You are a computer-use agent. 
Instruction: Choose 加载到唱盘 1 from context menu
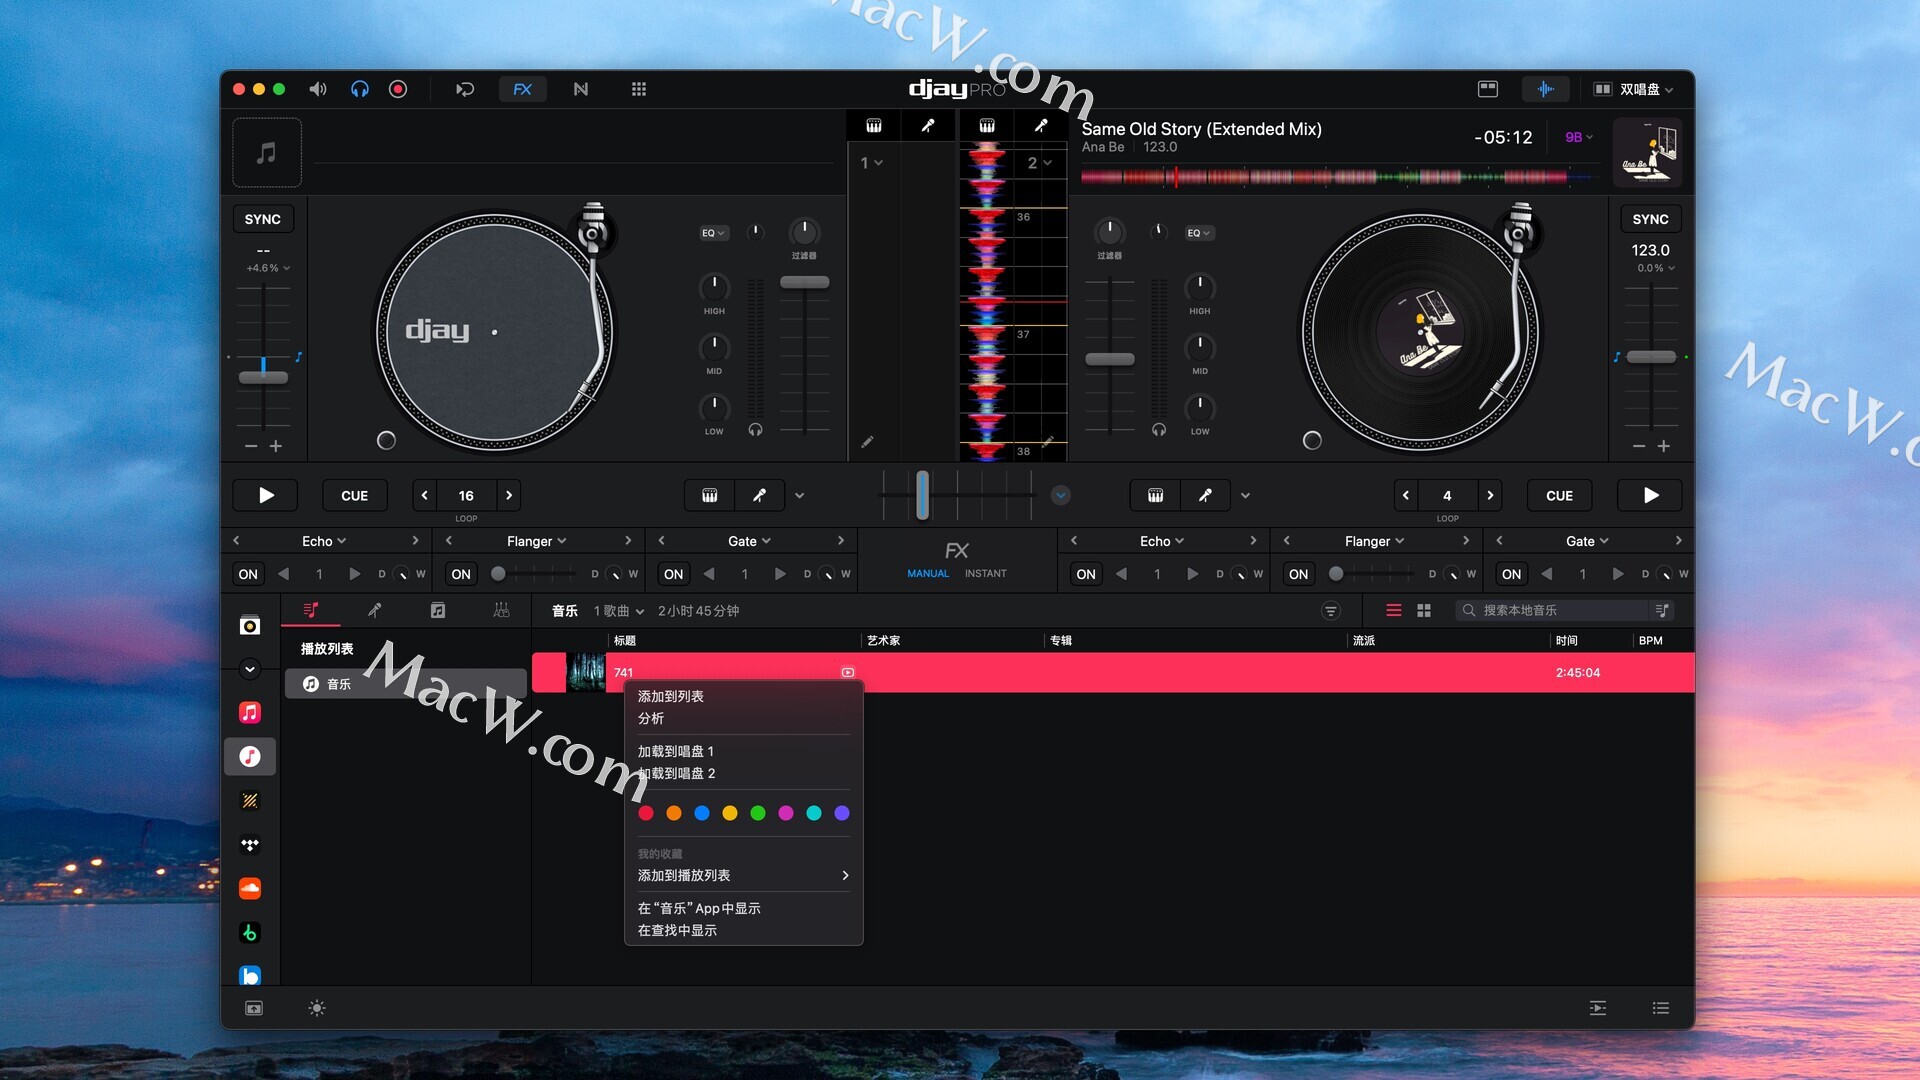click(743, 751)
